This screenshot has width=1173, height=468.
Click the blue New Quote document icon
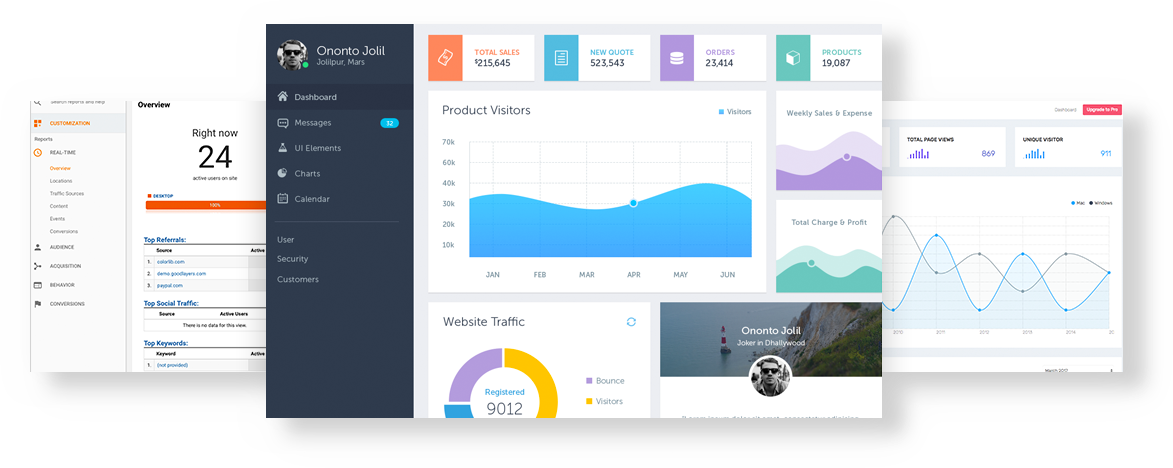click(561, 58)
